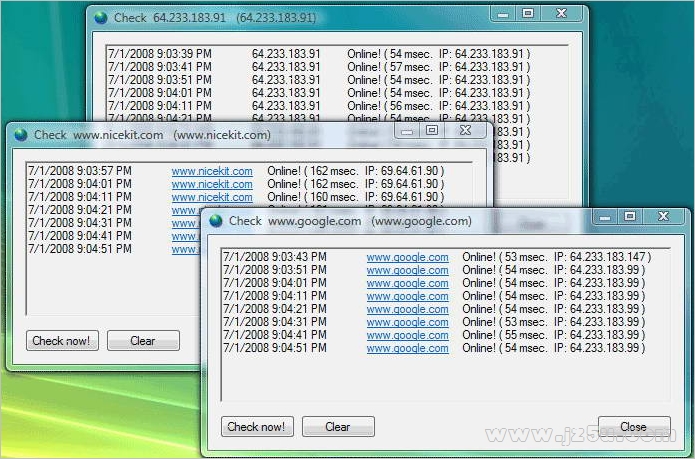The height and width of the screenshot is (459, 695).
Task: Click Check now! in the www.nicekit.com window
Action: (x=62, y=341)
